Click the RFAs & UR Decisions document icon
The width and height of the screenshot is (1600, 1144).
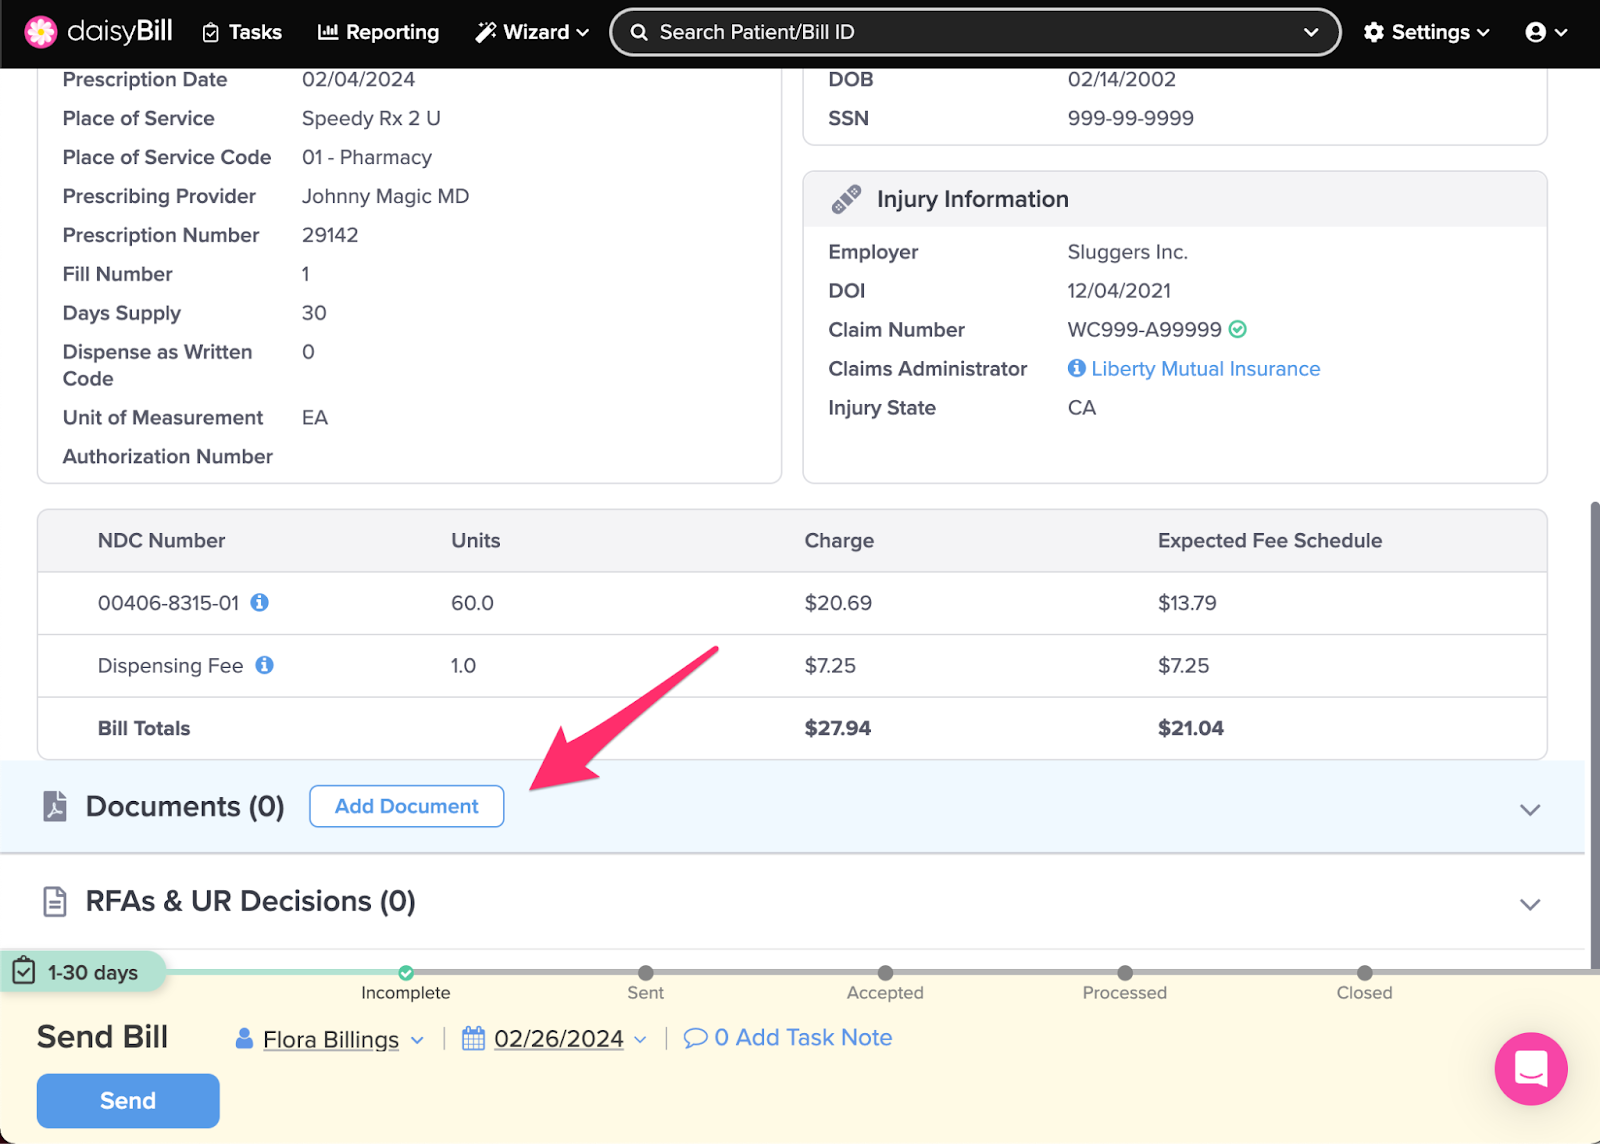click(55, 901)
